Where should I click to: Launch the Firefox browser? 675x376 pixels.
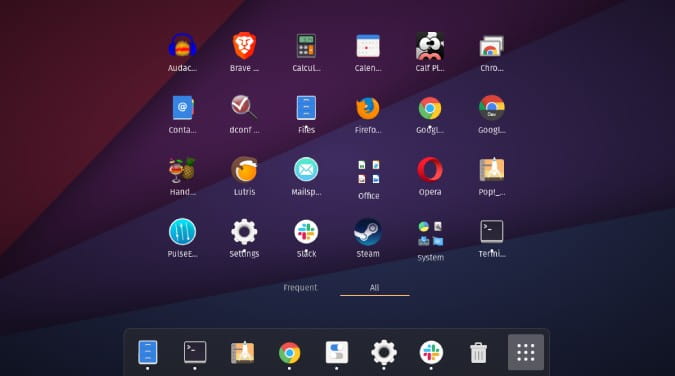pyautogui.click(x=368, y=108)
